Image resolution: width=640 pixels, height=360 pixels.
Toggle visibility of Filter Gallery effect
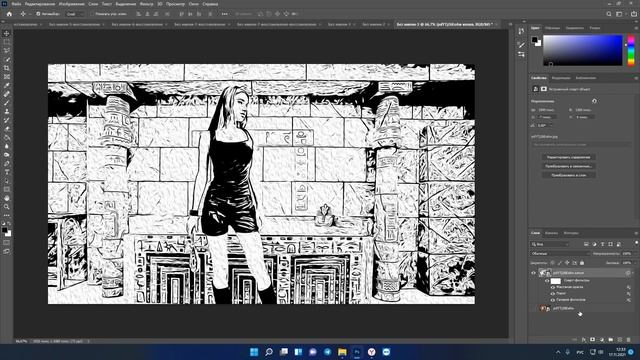553,300
